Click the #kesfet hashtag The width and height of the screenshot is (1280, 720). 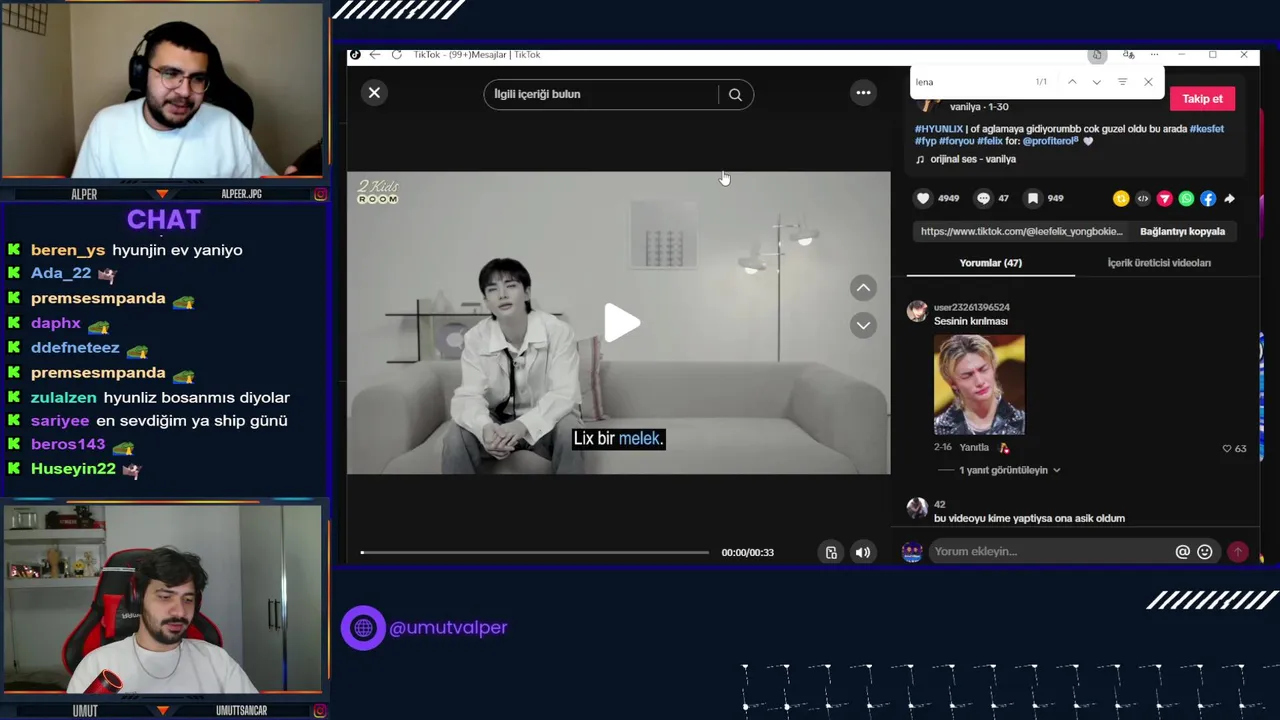1207,129
